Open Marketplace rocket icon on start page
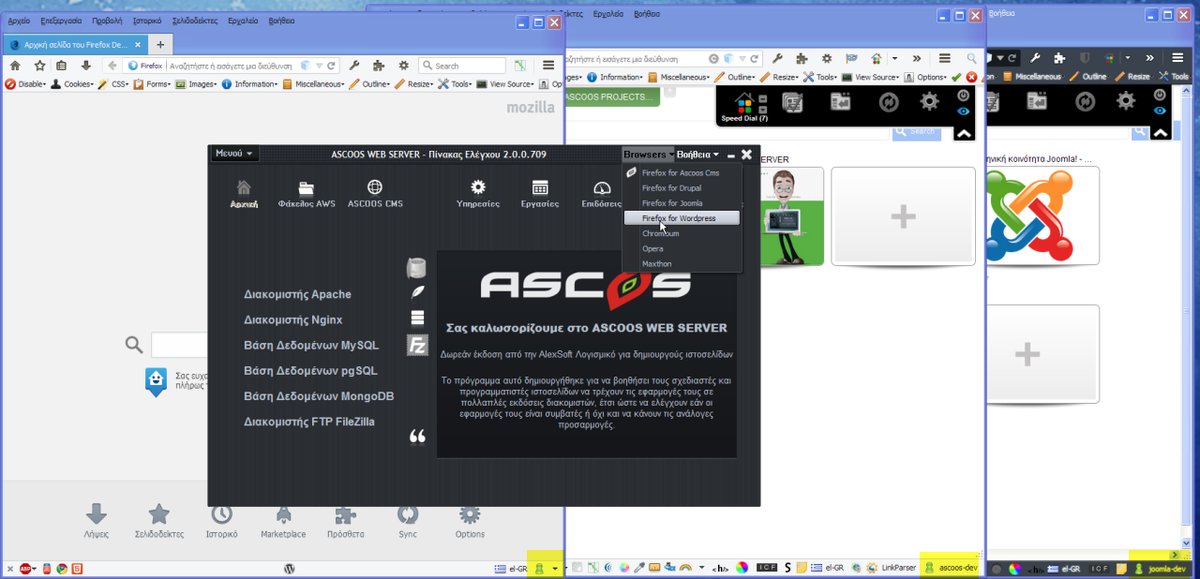Screen dimensions: 1200x579 [283, 514]
